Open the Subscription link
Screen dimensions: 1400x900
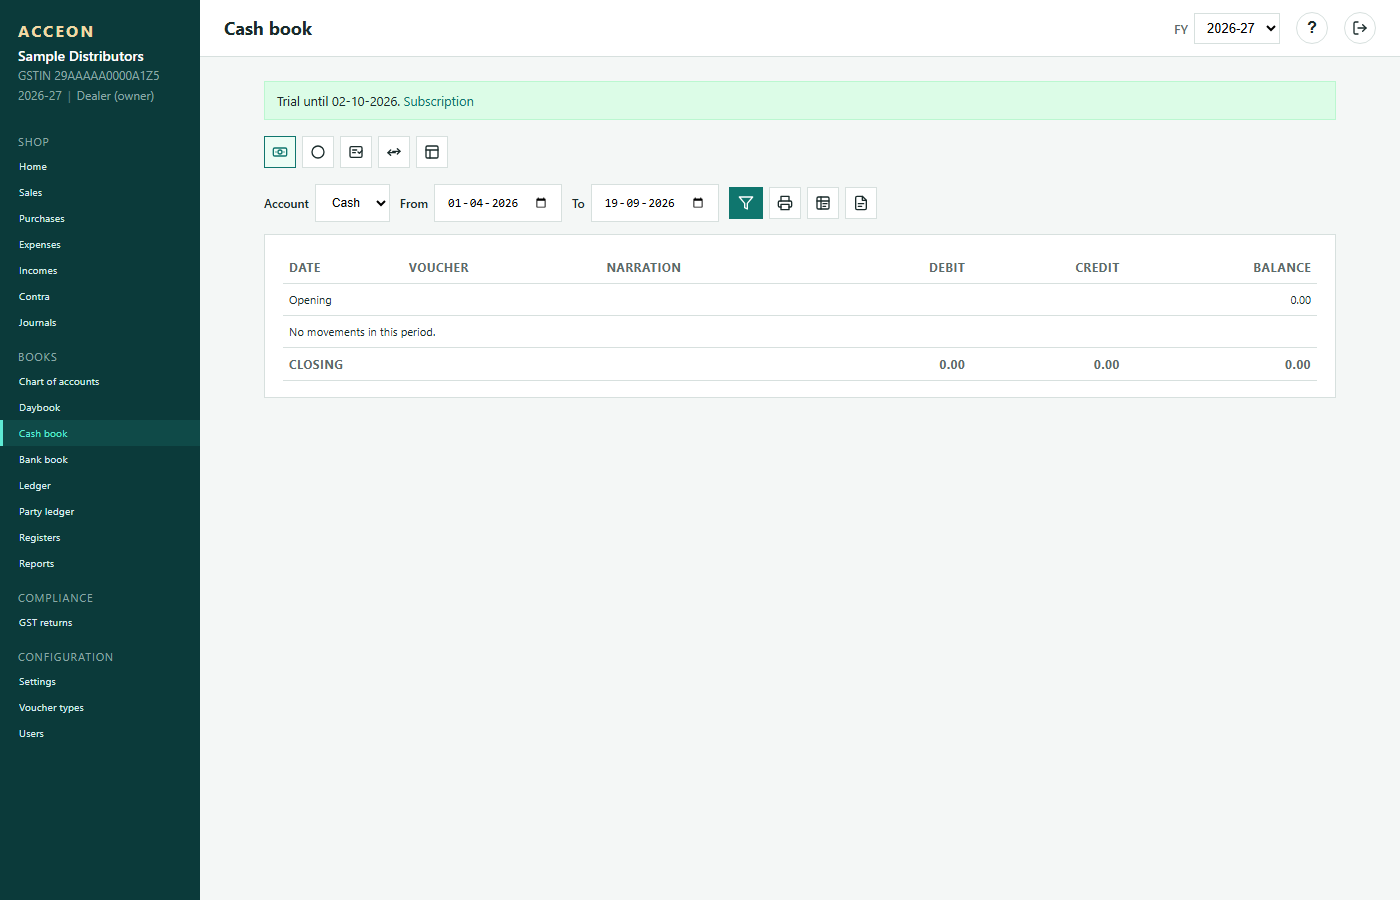point(439,101)
